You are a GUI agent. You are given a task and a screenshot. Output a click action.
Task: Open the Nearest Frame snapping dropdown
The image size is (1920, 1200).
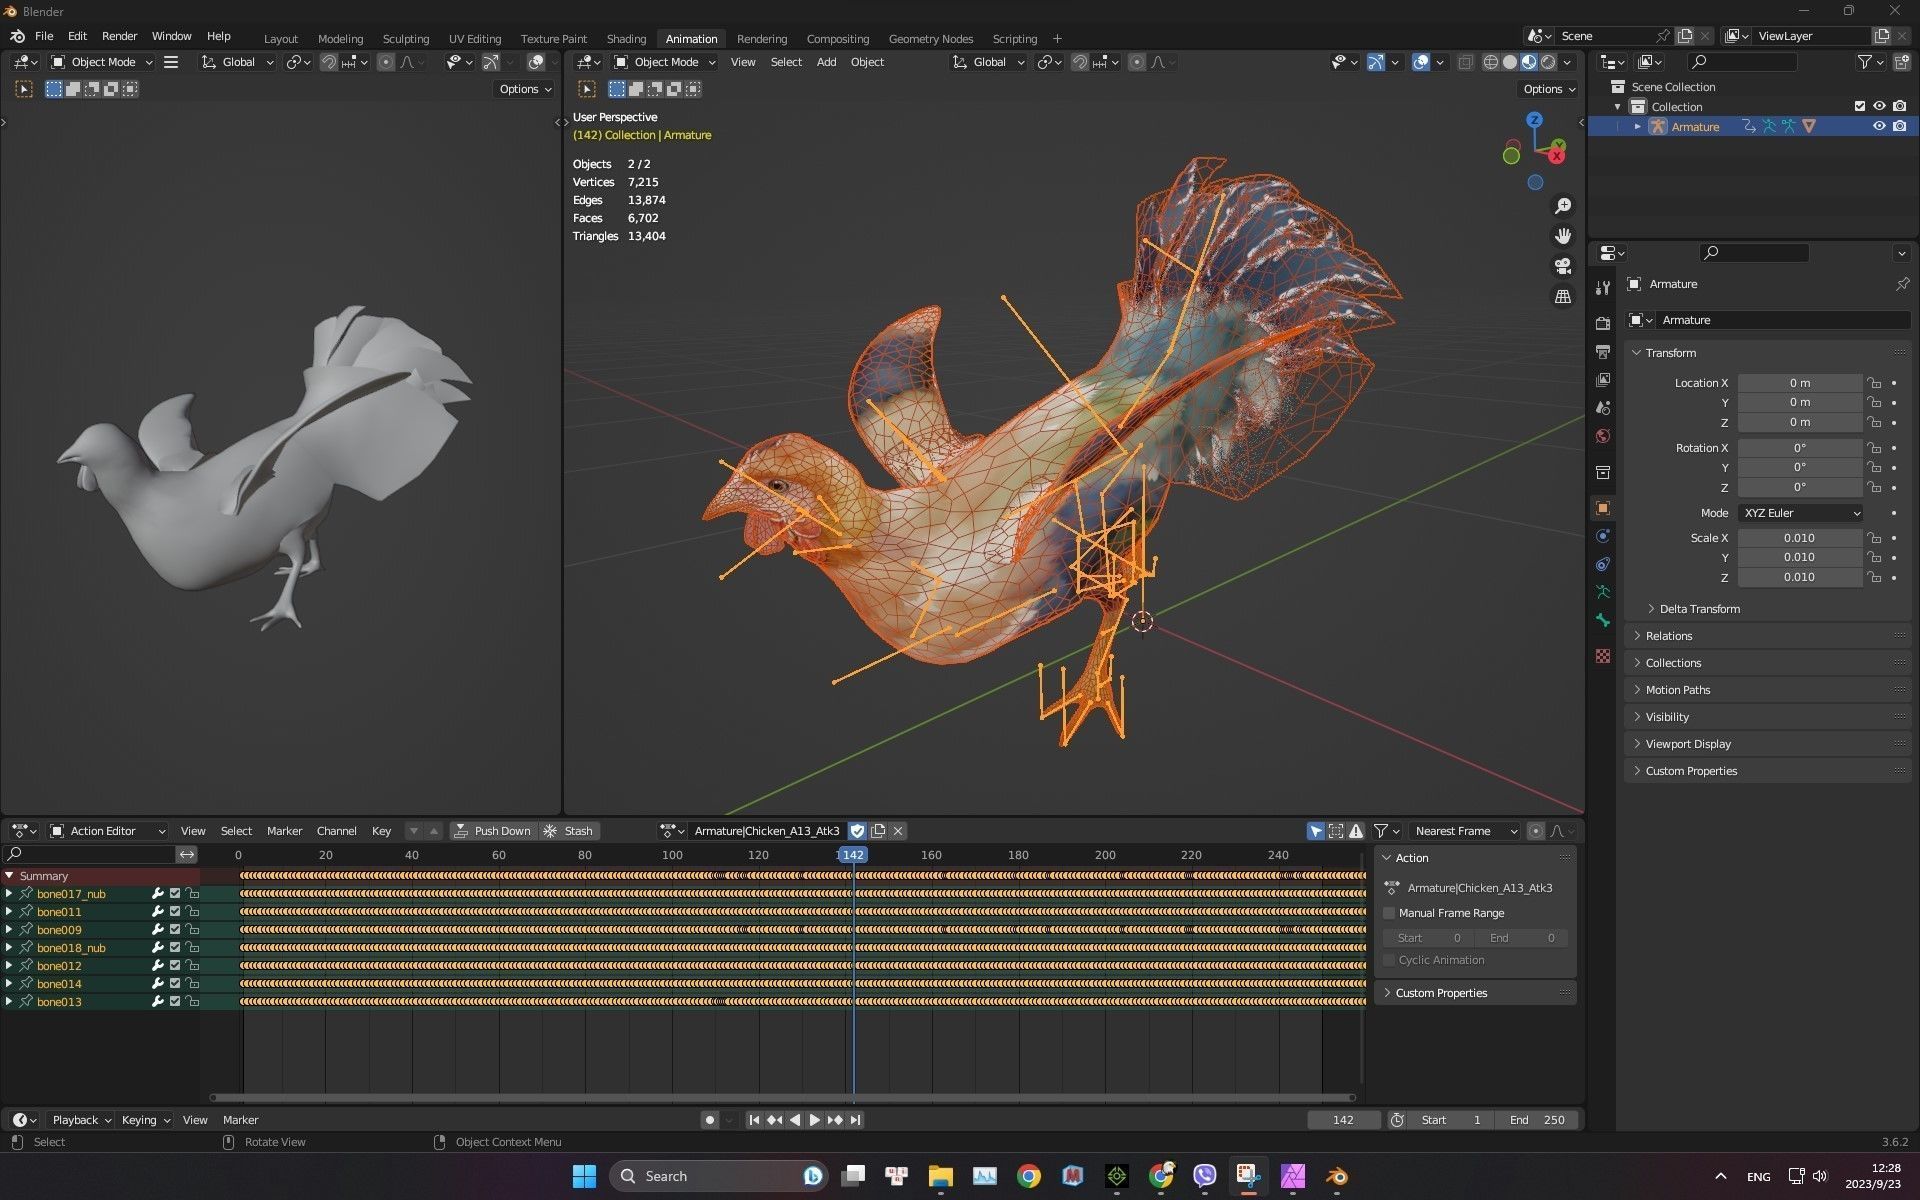1465,831
